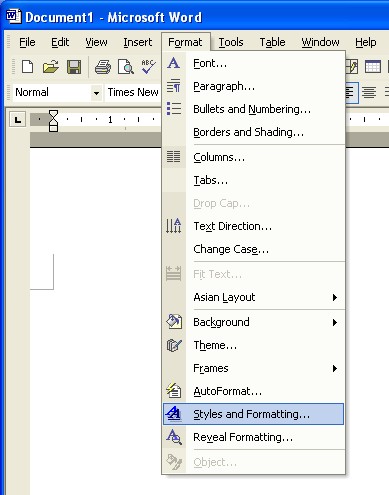Select Bullets and Numbering... entry
This screenshot has height=495, width=389.
click(253, 109)
